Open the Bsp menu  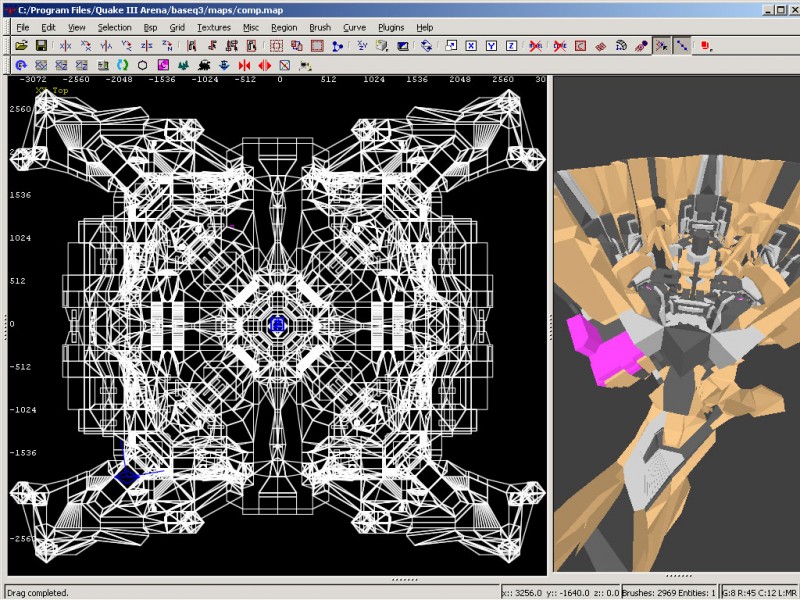[151, 28]
